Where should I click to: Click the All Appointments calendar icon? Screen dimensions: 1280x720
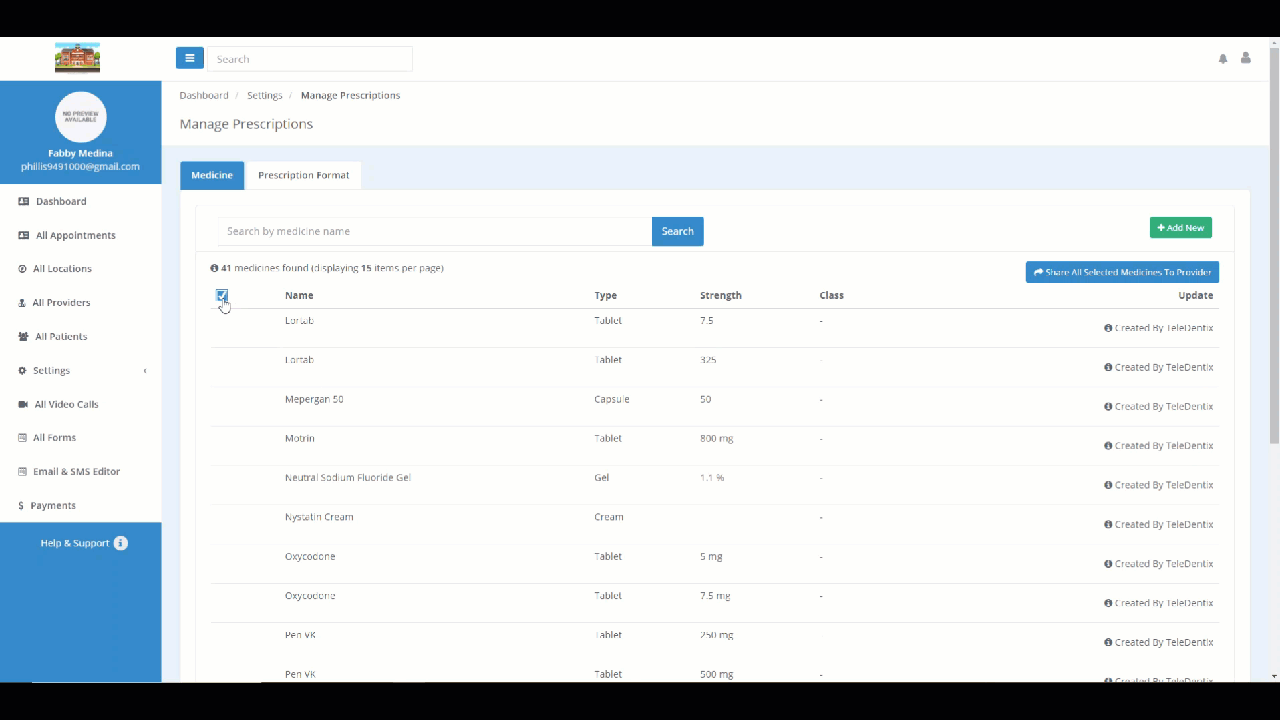23,235
